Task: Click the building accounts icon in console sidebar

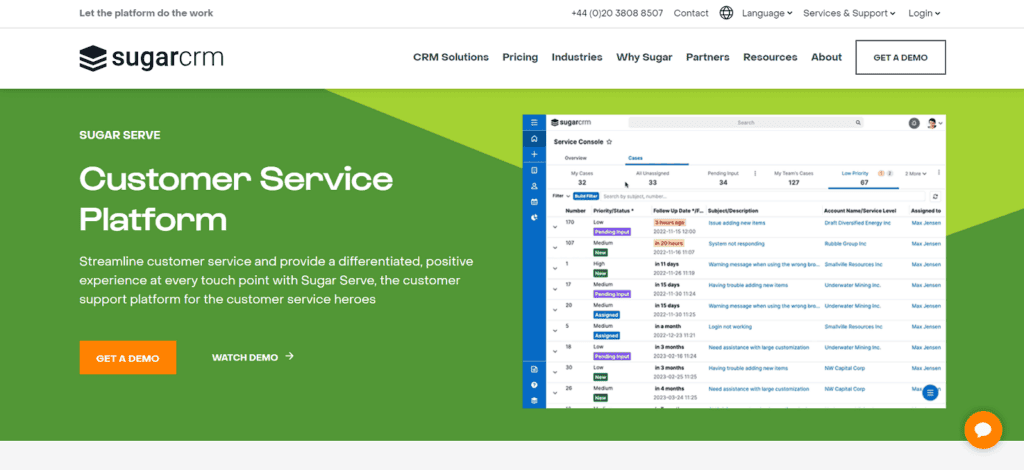Action: pos(534,170)
